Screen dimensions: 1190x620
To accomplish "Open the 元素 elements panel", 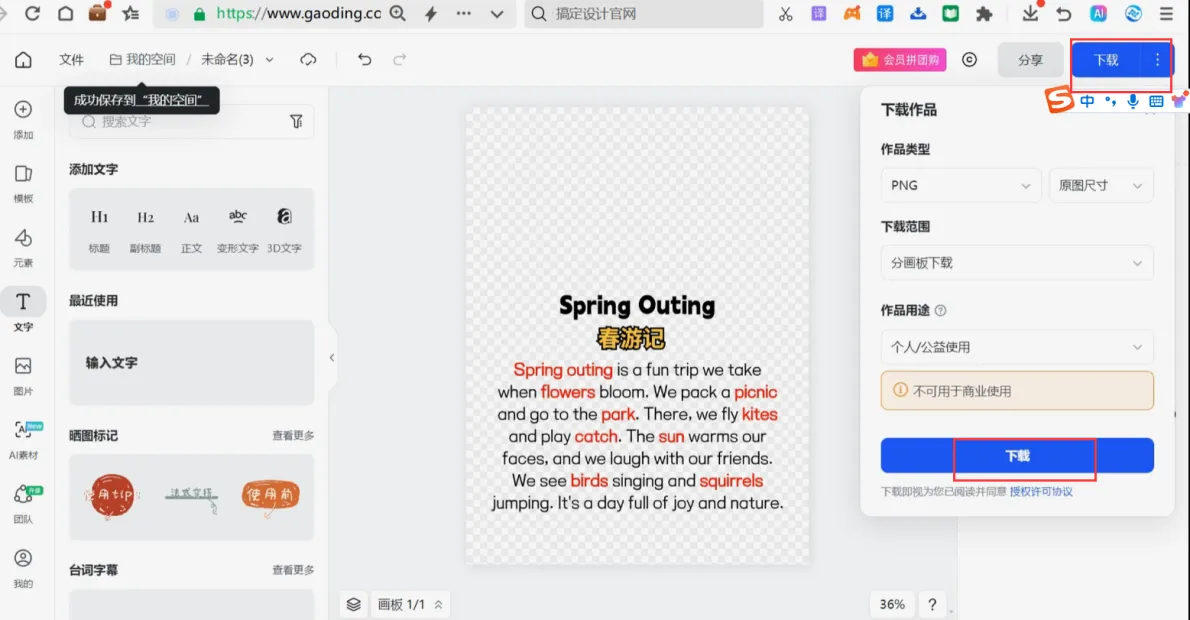I will click(24, 248).
